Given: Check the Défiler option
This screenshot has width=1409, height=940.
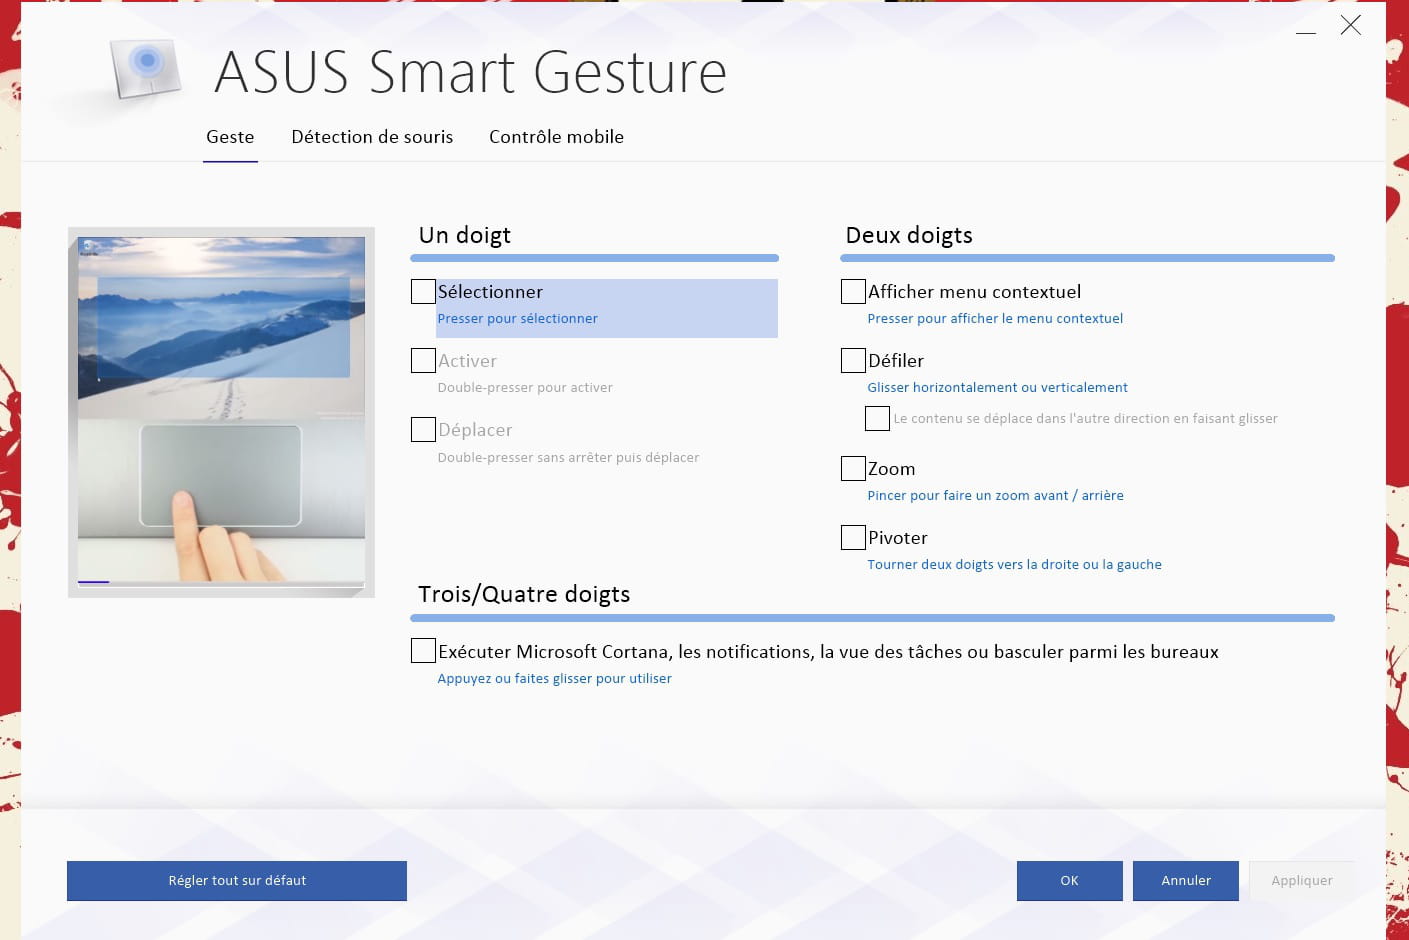Looking at the screenshot, I should coord(853,360).
